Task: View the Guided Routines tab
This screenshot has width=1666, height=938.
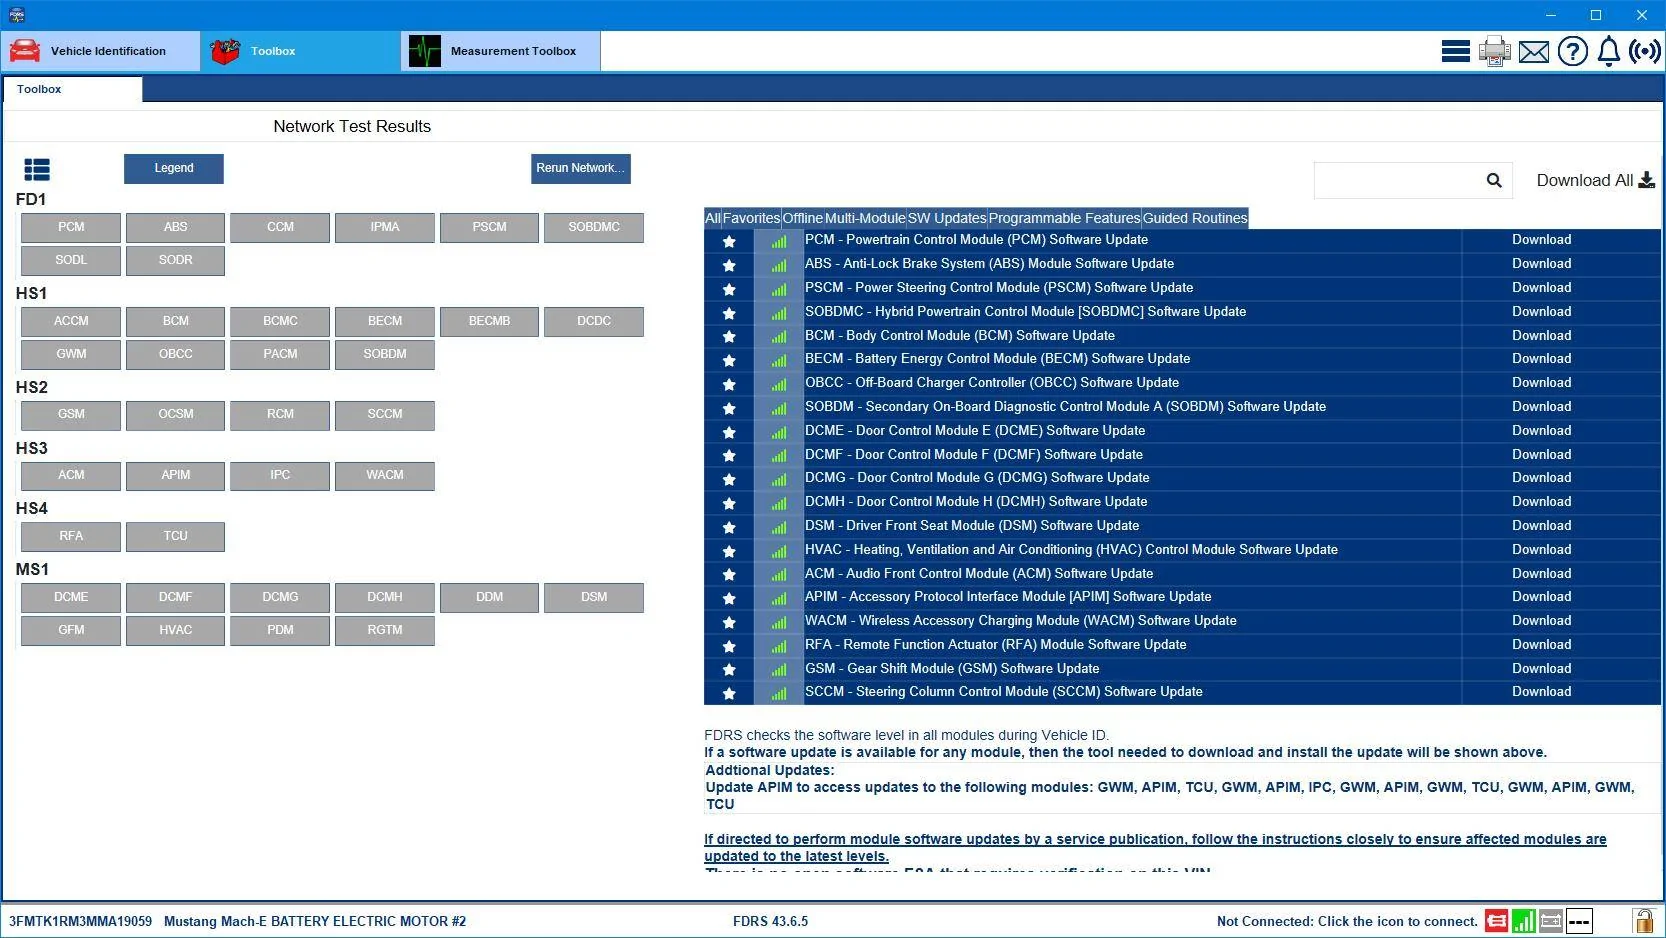Action: pos(1195,218)
